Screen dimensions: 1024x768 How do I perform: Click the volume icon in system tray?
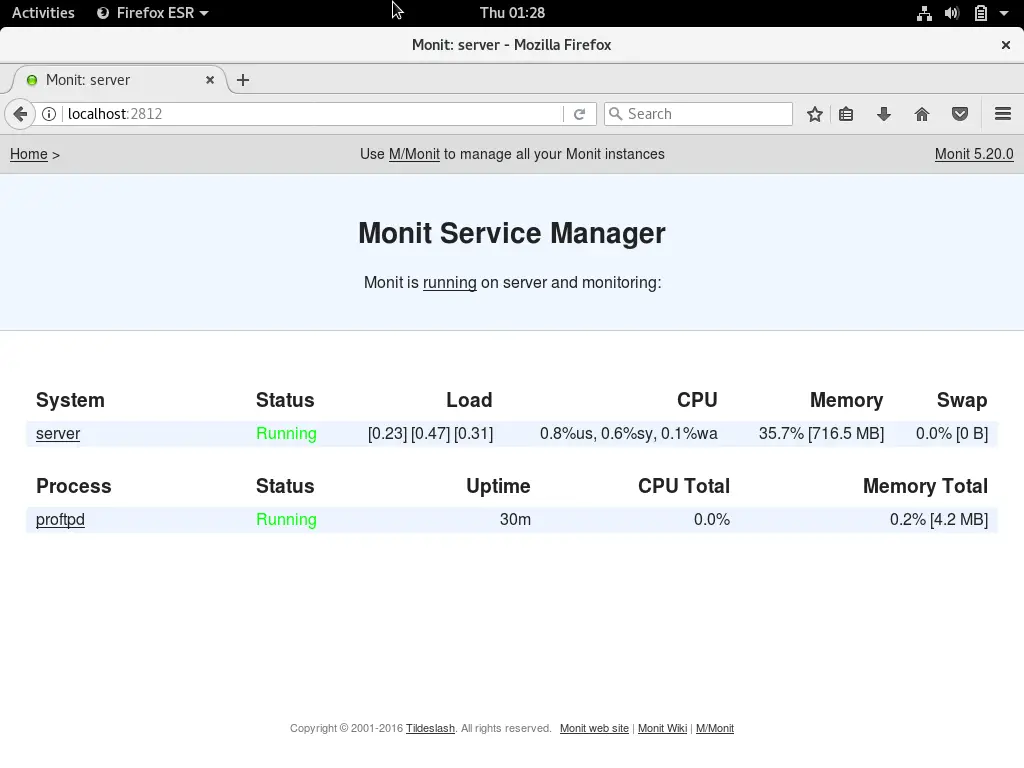pyautogui.click(x=952, y=13)
